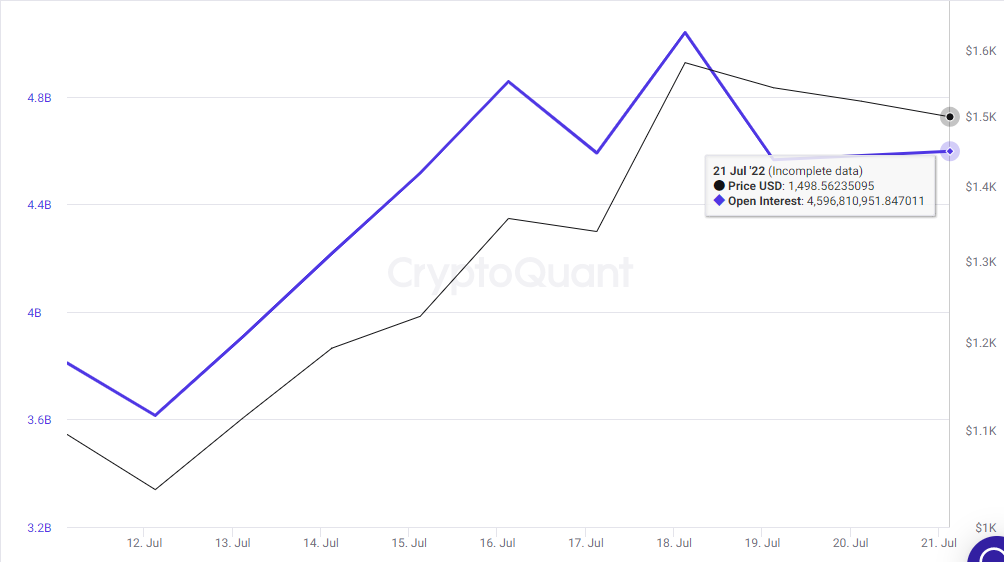Click the purple Open Interest diamond marker
The height and width of the screenshot is (562, 1004).
[x=950, y=152]
